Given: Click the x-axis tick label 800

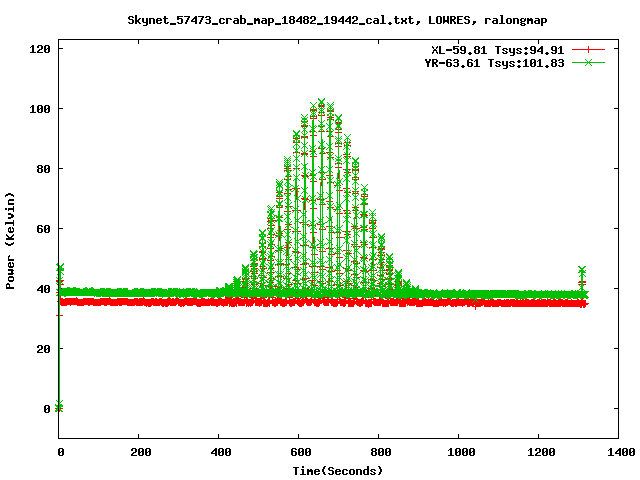Looking at the screenshot, I should tap(381, 452).
